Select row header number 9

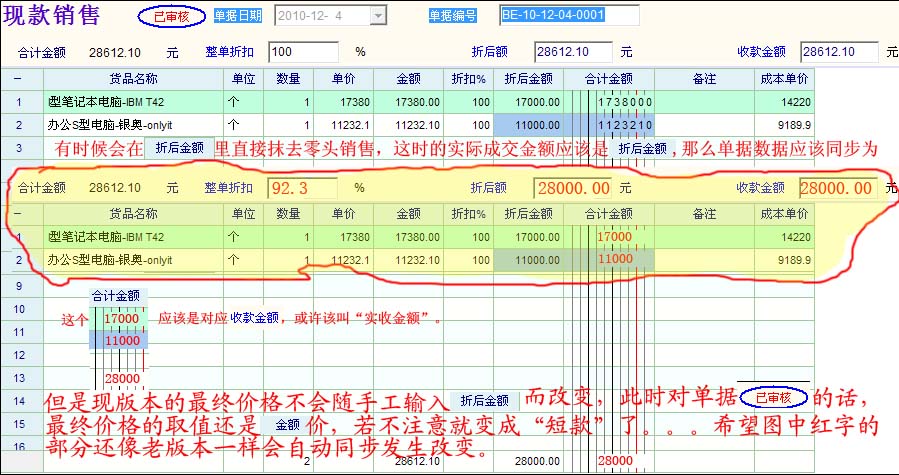point(18,286)
